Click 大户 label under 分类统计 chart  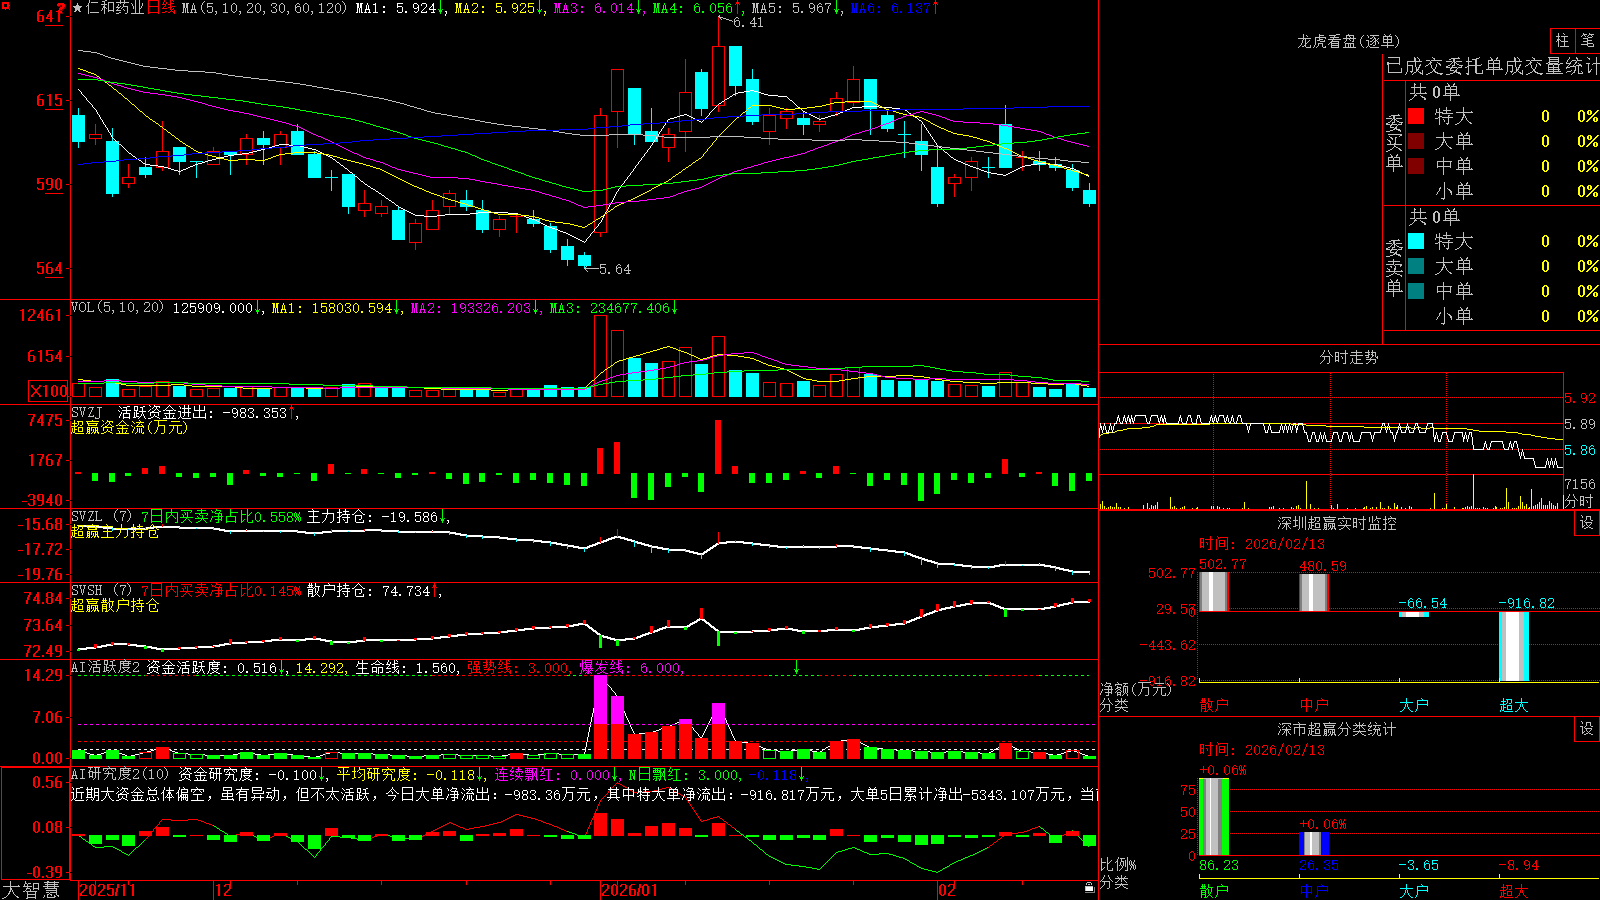[1414, 890]
